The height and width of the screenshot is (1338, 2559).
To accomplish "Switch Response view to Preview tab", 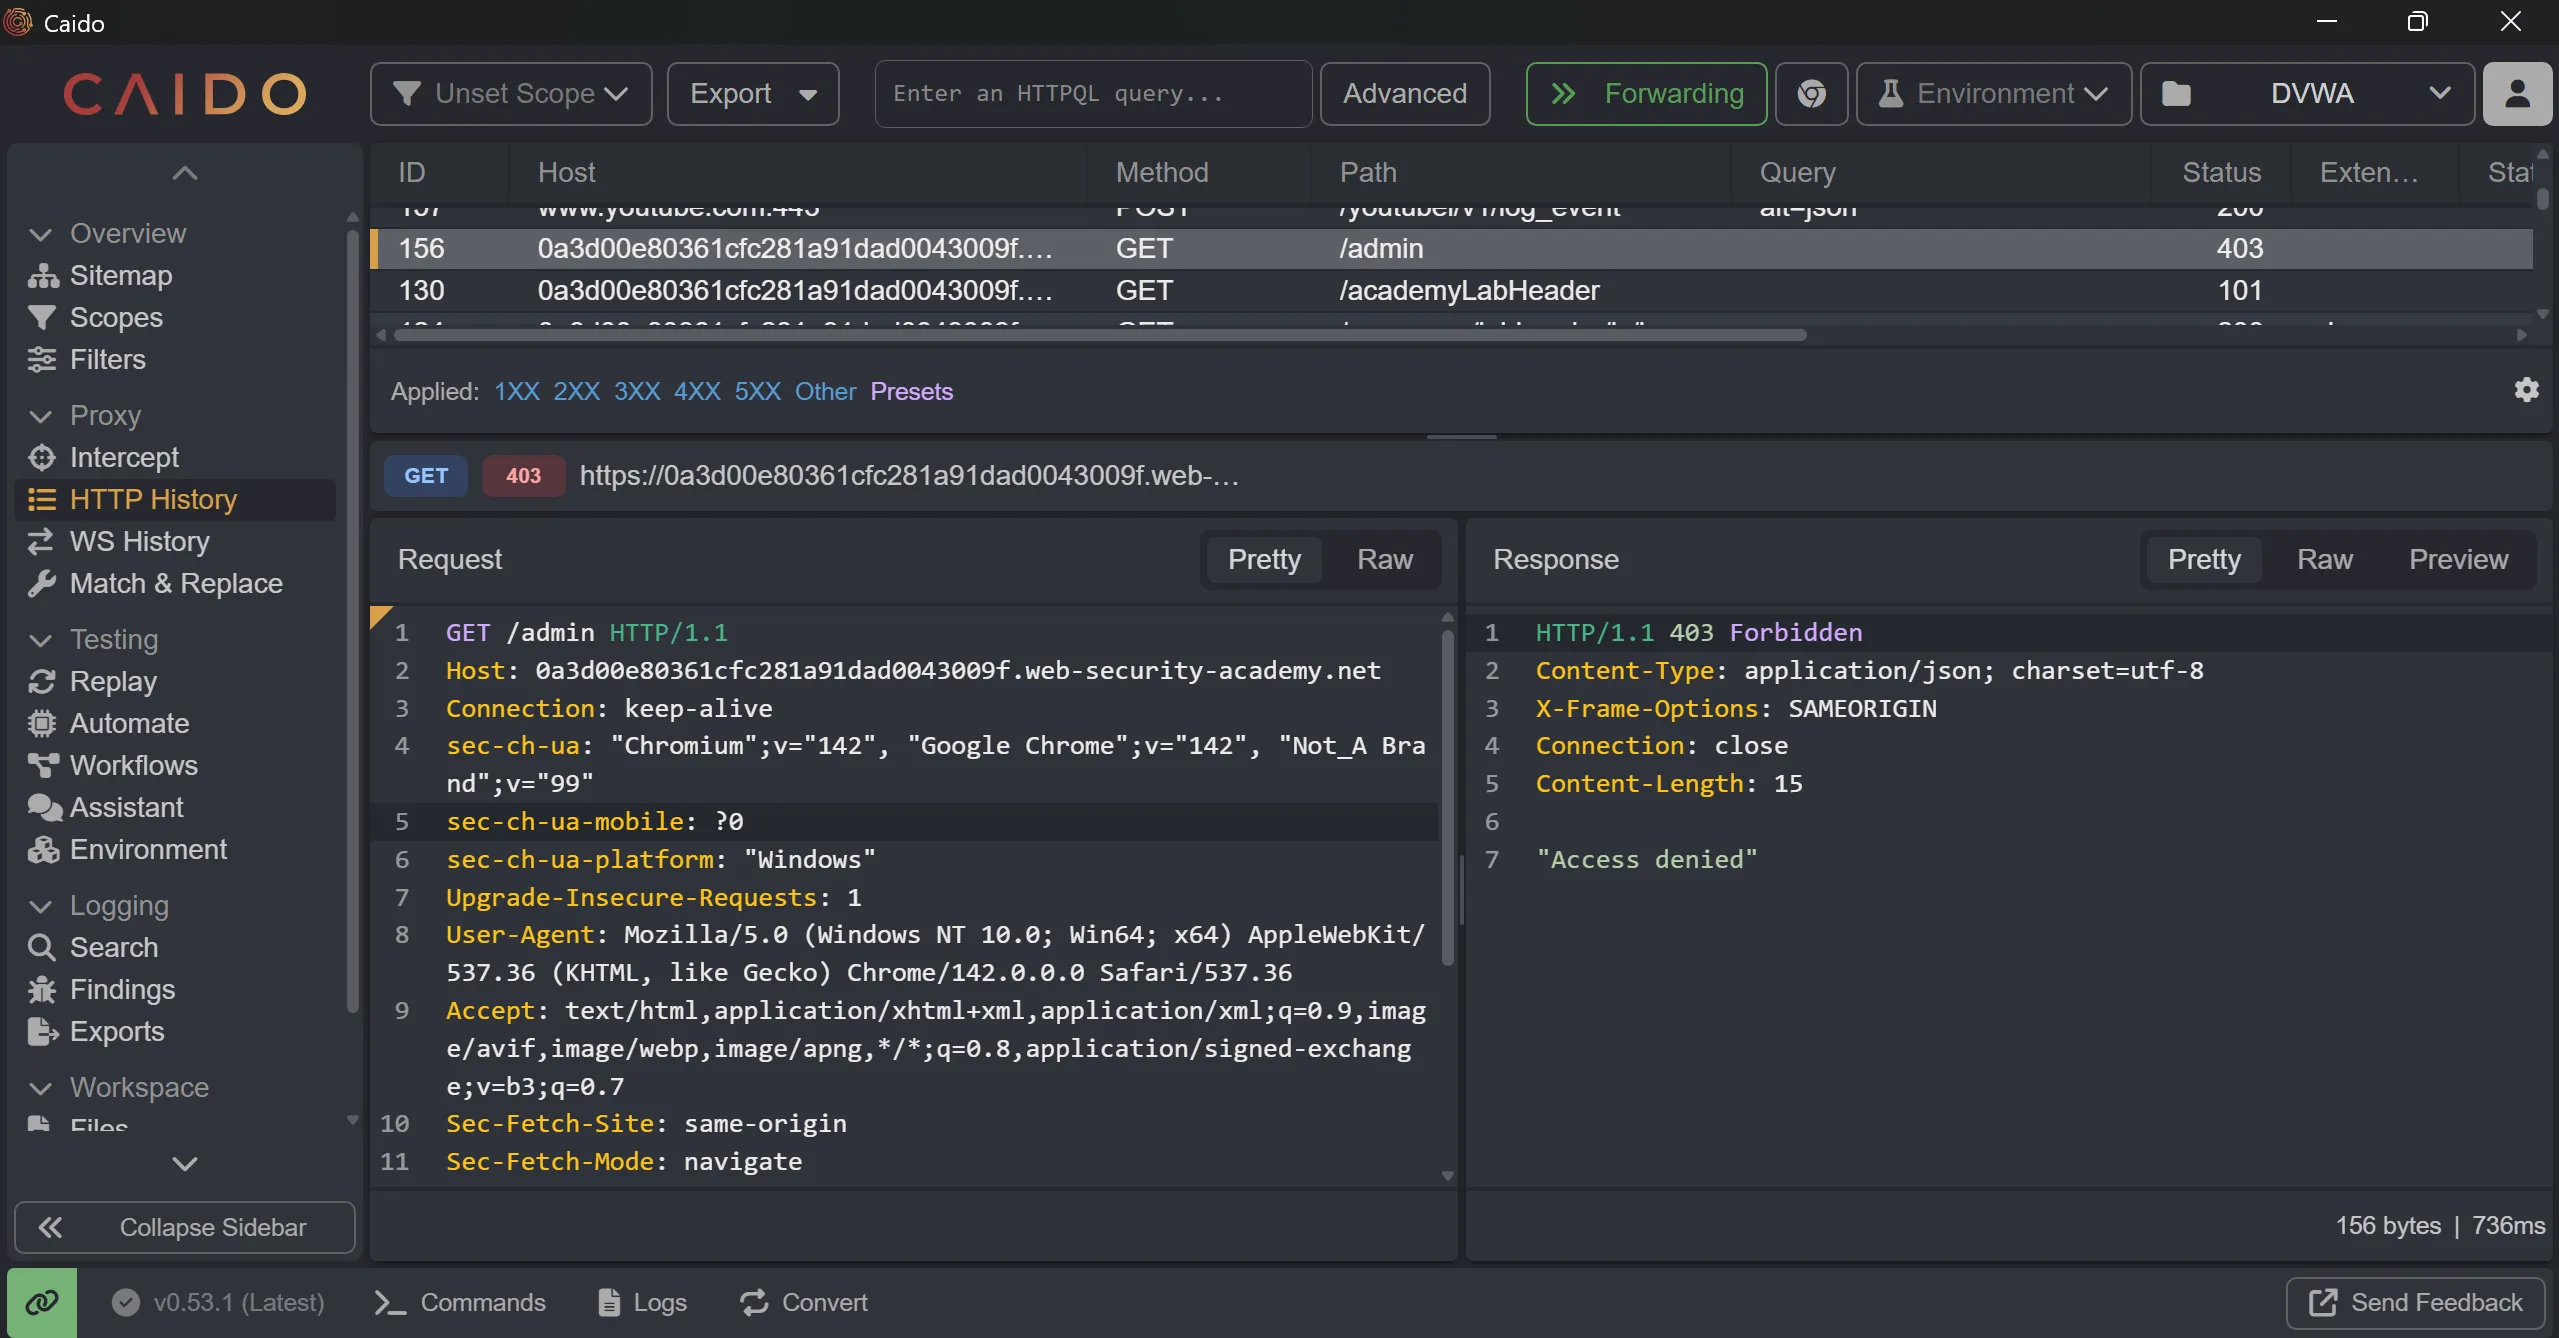I will pyautogui.click(x=2457, y=559).
